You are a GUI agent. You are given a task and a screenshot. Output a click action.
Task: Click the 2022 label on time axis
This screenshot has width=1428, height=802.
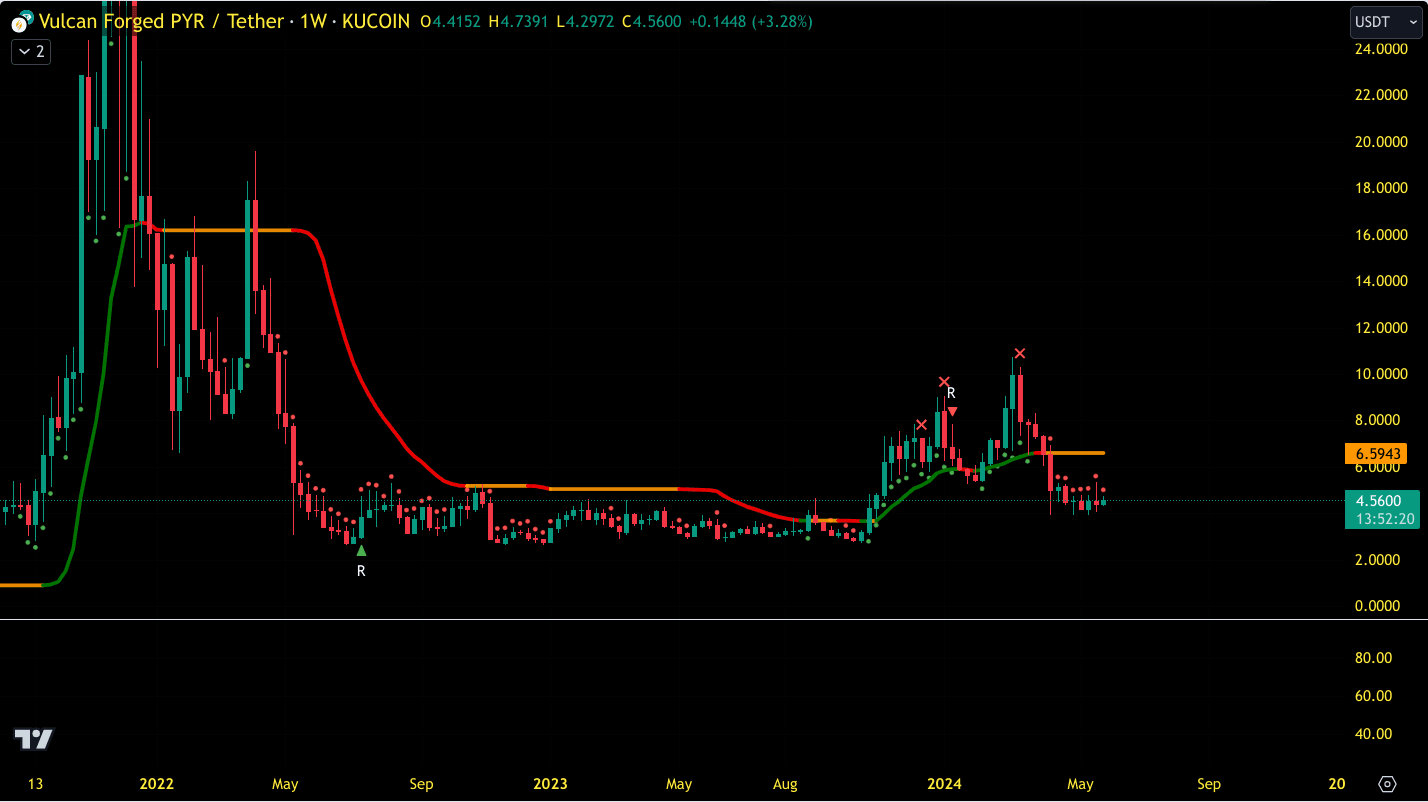pos(157,784)
